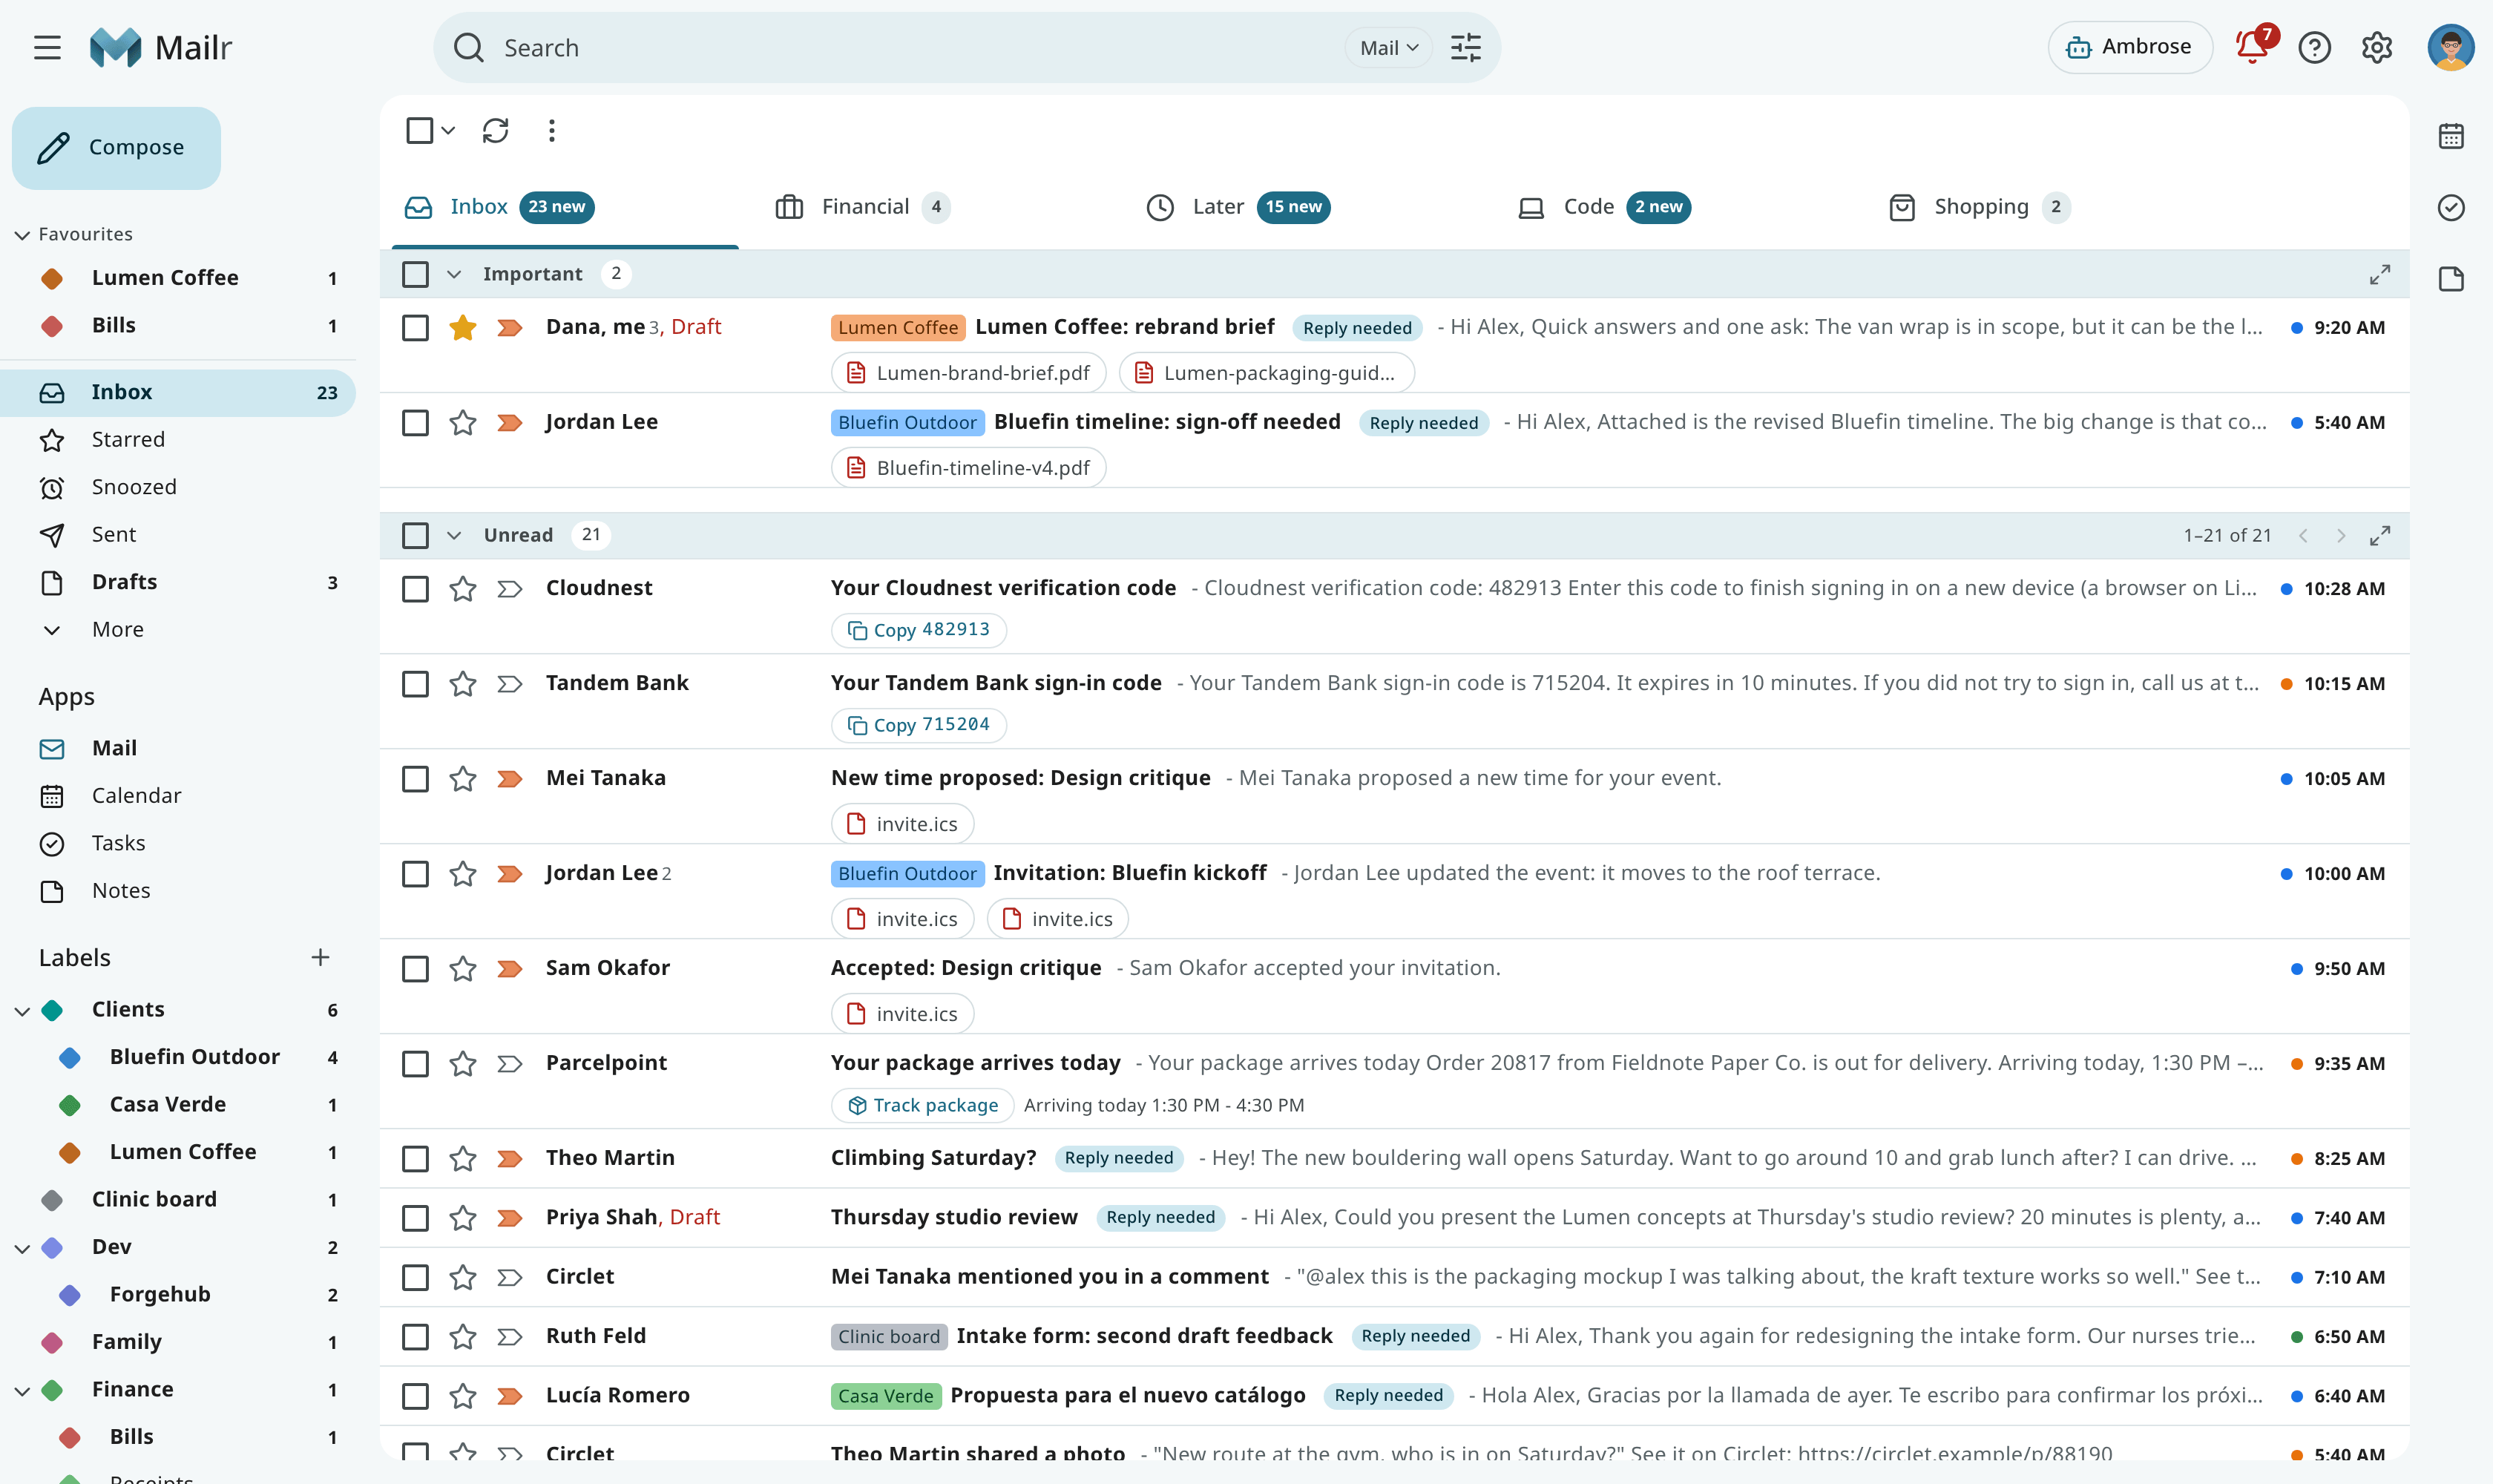Tick the Parcelpoint email checkbox
Viewport: 2493px width, 1484px height.
415,1063
